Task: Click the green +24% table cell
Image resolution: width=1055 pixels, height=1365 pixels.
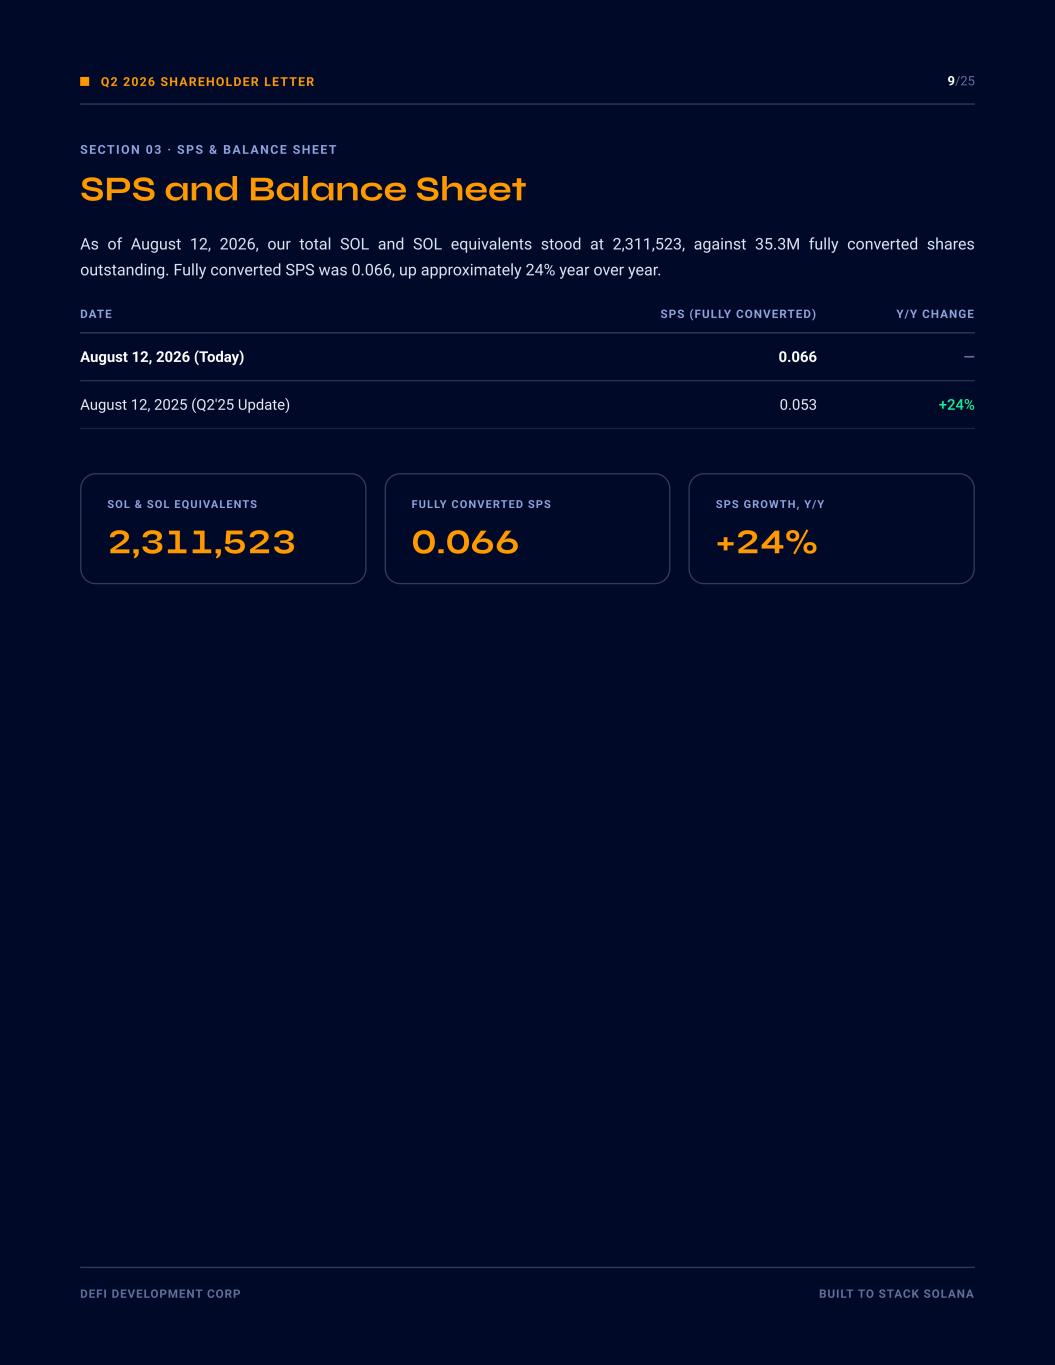Action: [956, 405]
